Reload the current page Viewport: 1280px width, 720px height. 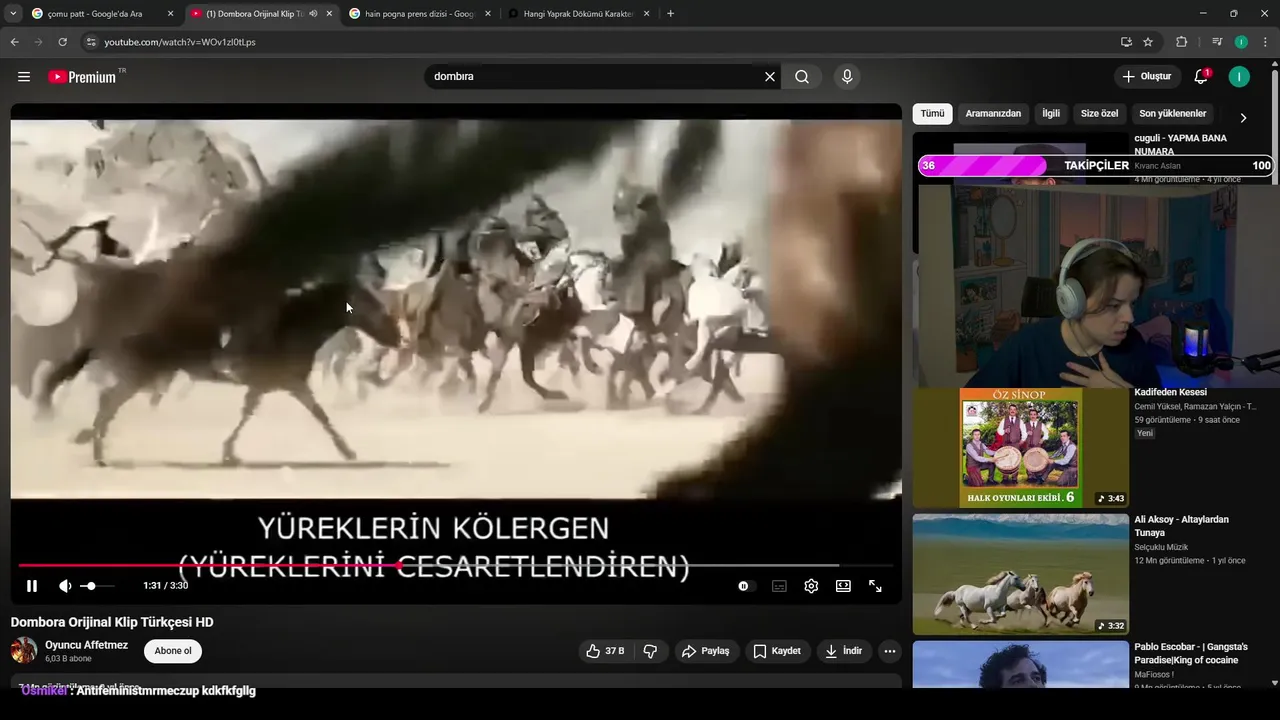coord(62,42)
